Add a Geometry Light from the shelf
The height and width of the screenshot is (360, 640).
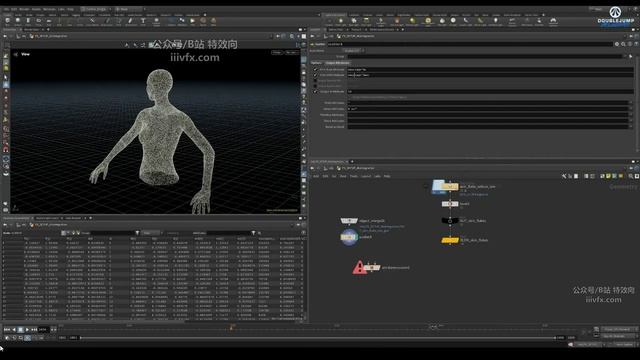(x=381, y=22)
